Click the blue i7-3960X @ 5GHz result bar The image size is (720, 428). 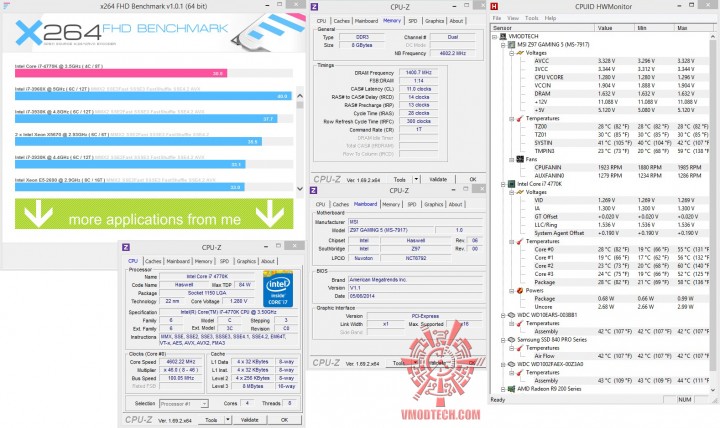pos(153,96)
